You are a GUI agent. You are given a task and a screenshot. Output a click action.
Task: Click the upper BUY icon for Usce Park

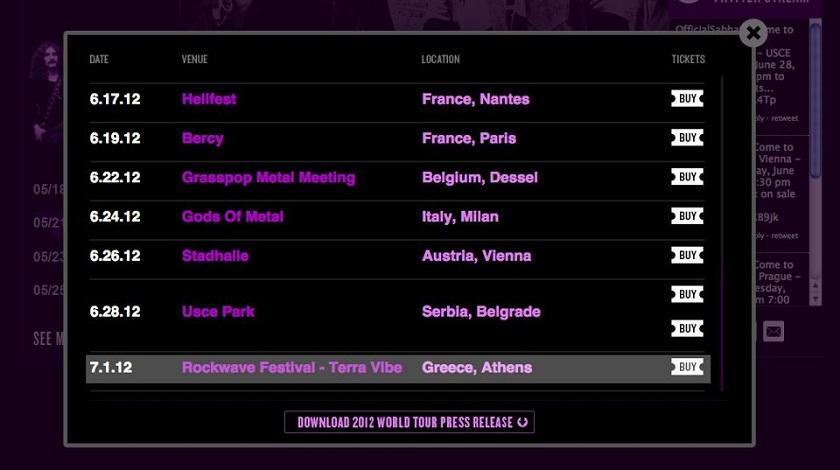[x=687, y=294]
